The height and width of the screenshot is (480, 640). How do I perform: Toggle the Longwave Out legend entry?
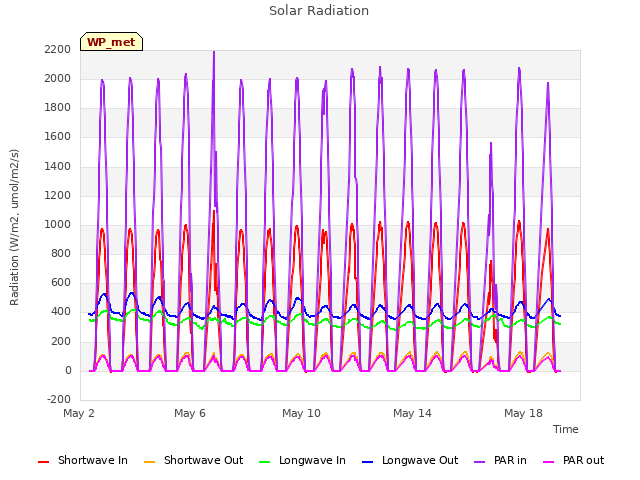pyautogui.click(x=410, y=460)
